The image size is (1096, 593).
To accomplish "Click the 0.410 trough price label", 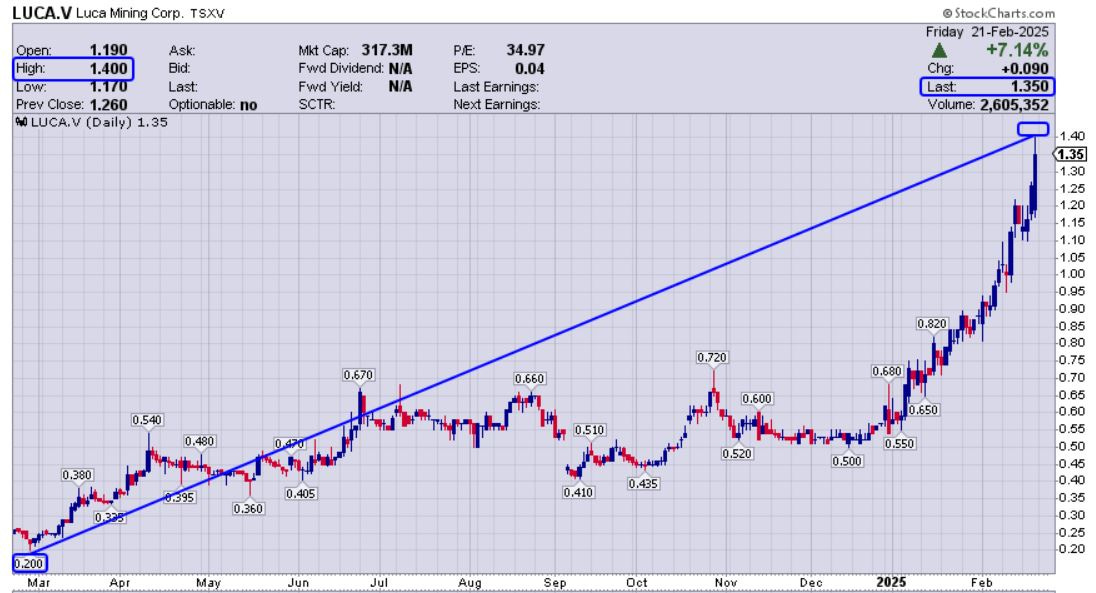I will tap(578, 493).
